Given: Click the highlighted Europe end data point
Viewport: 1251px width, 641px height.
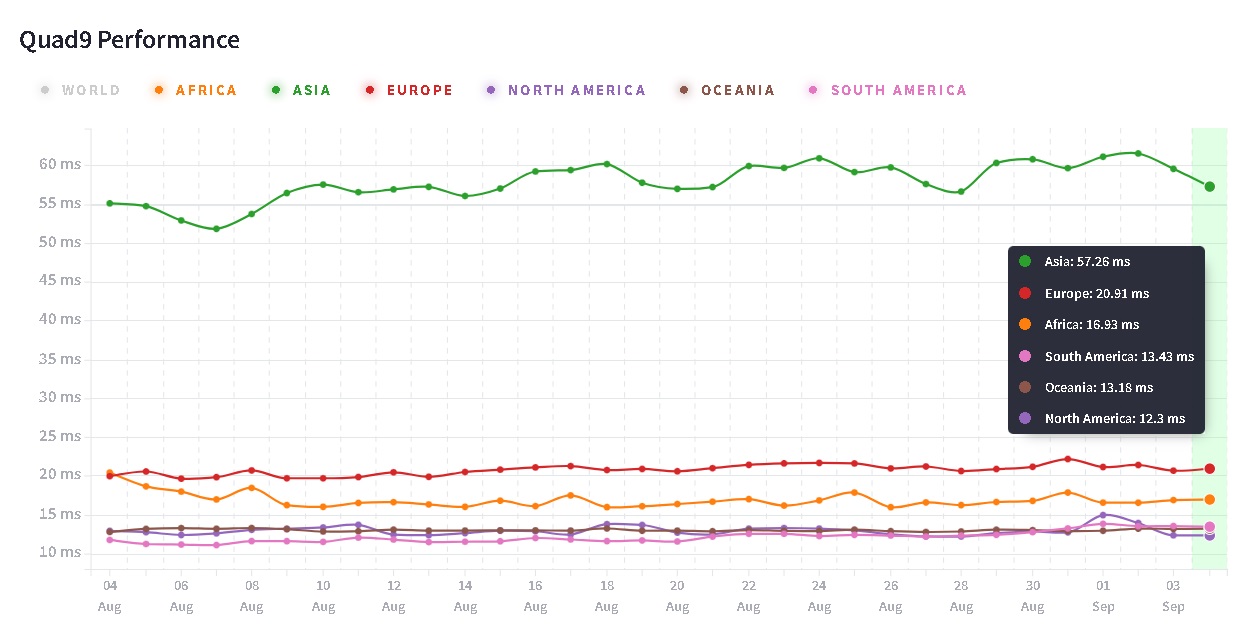Looking at the screenshot, I should tap(1209, 469).
